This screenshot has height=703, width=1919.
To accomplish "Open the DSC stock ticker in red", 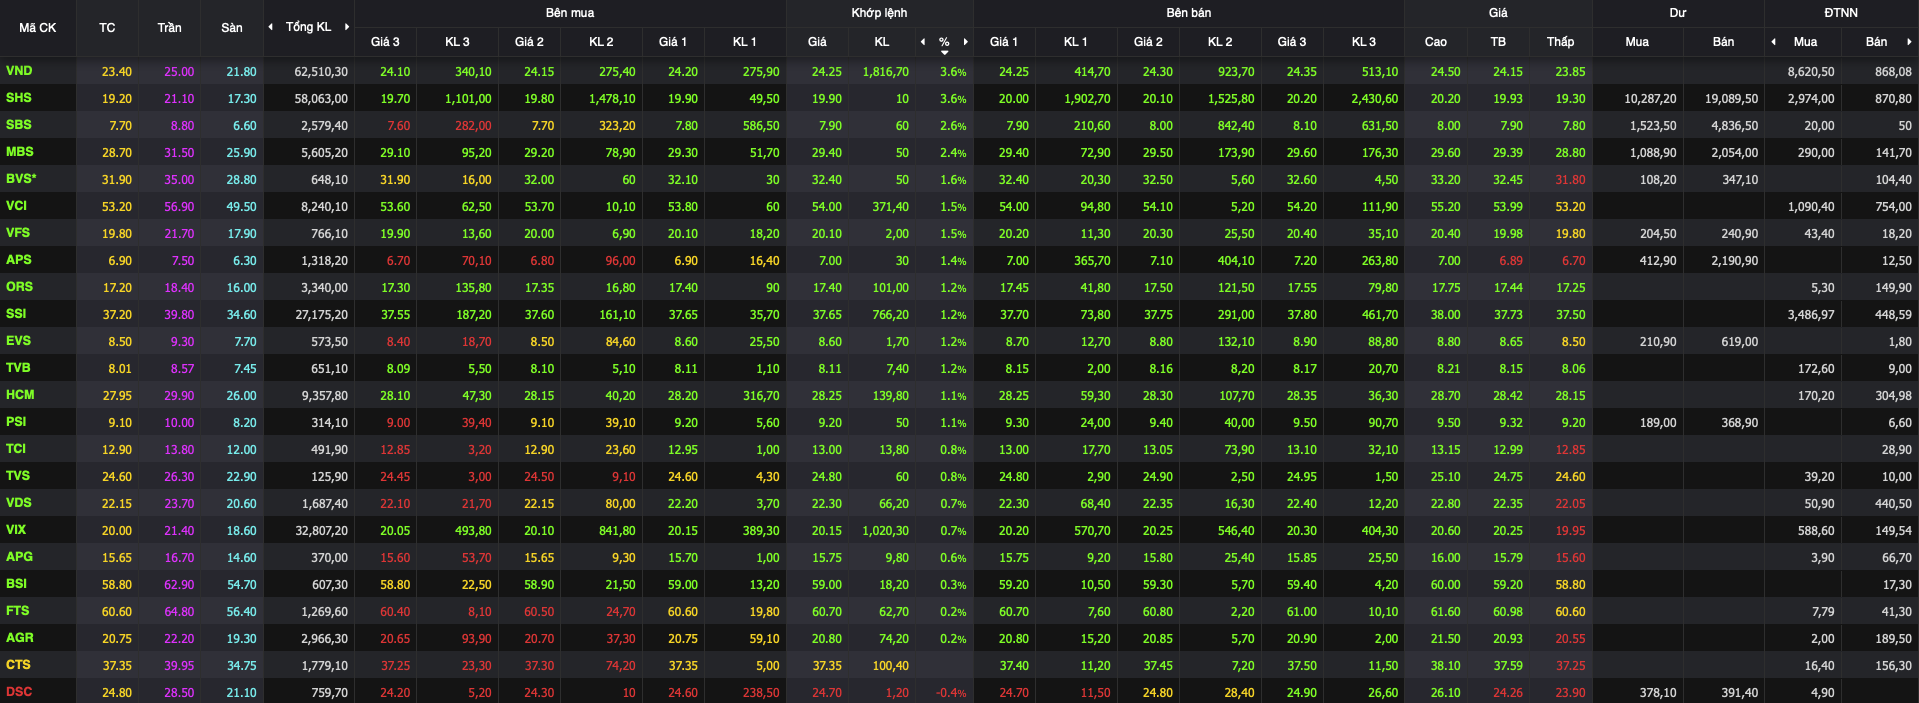I will [x=18, y=692].
